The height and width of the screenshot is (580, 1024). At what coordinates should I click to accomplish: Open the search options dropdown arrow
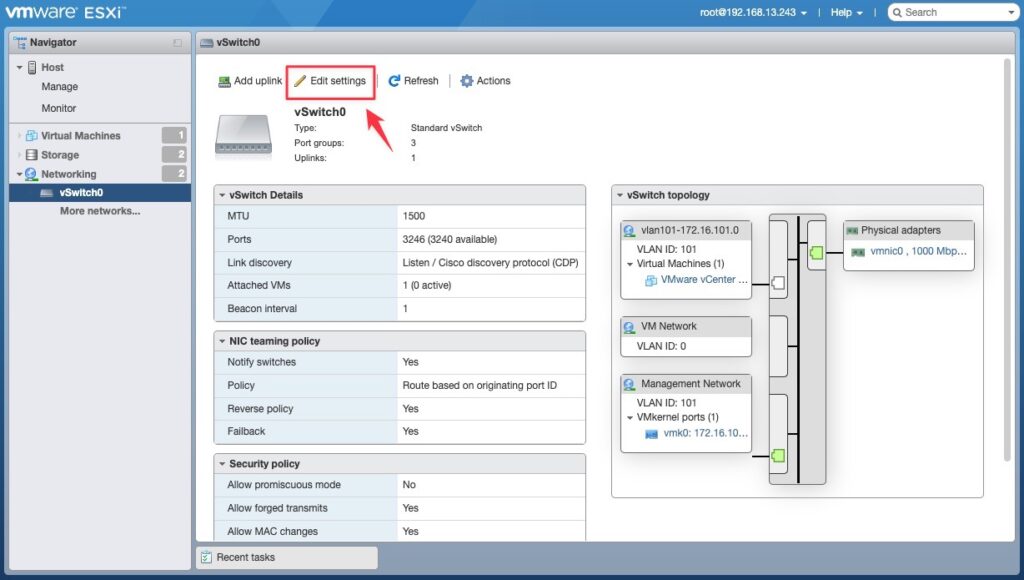[x=1012, y=12]
